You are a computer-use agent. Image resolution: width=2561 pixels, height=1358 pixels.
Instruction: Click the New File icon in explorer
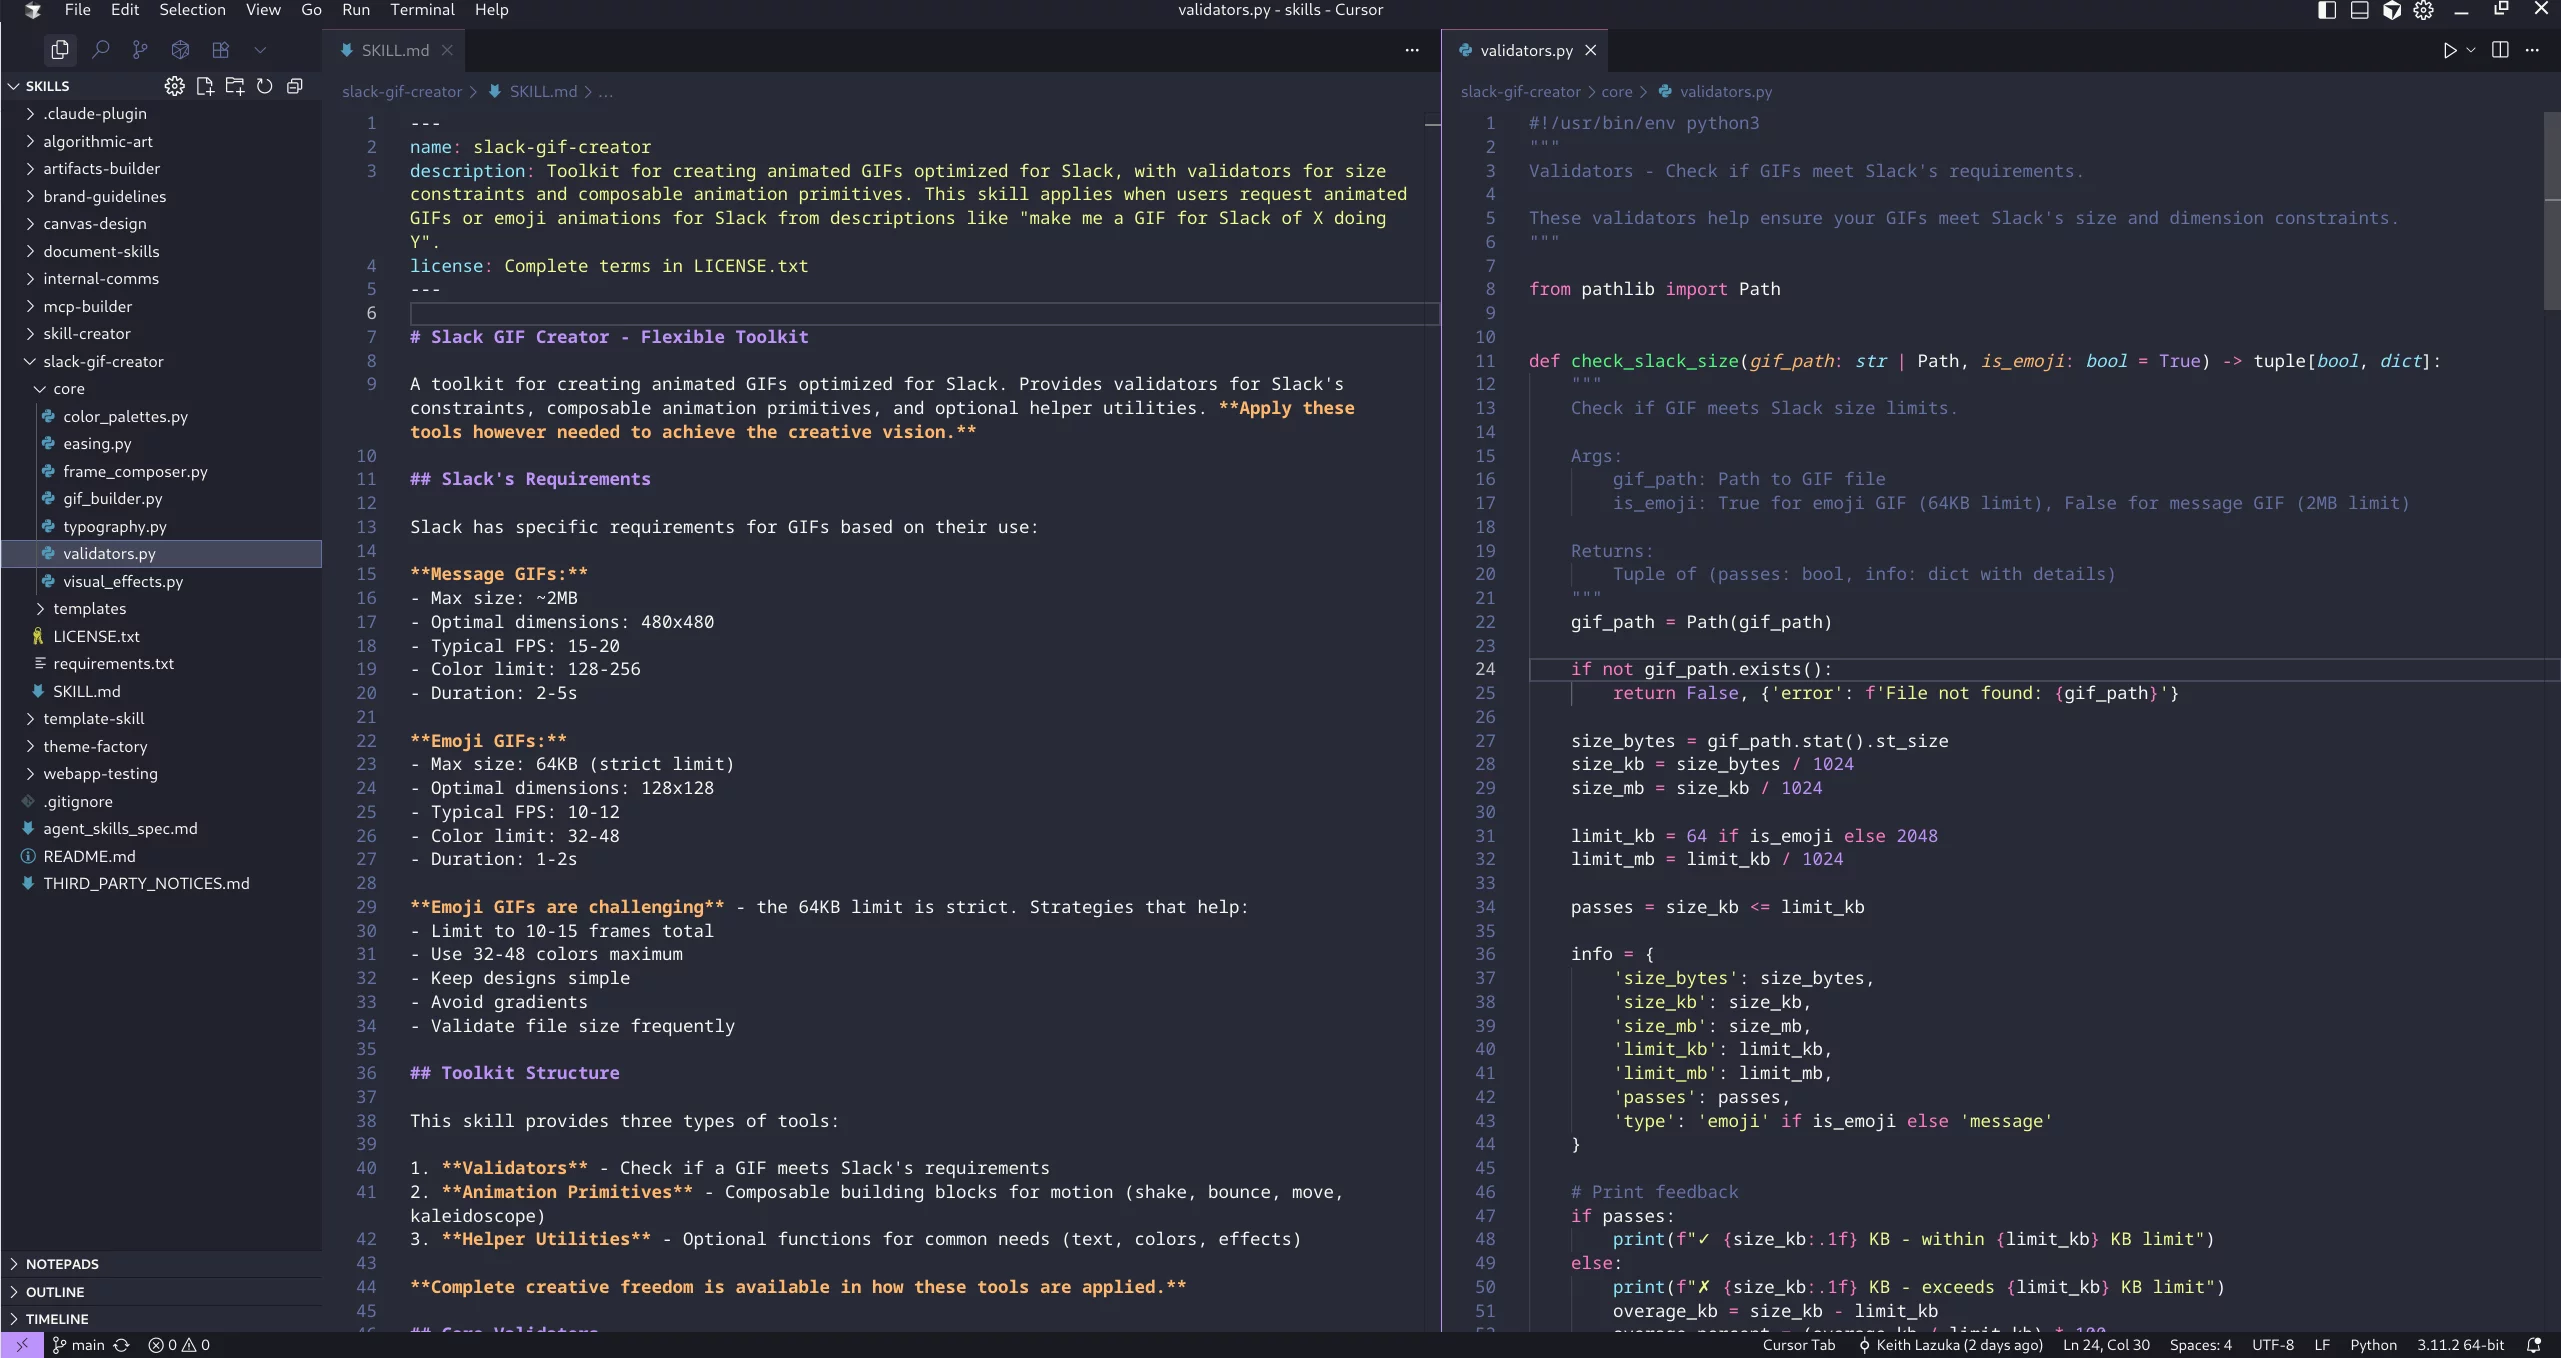point(205,86)
